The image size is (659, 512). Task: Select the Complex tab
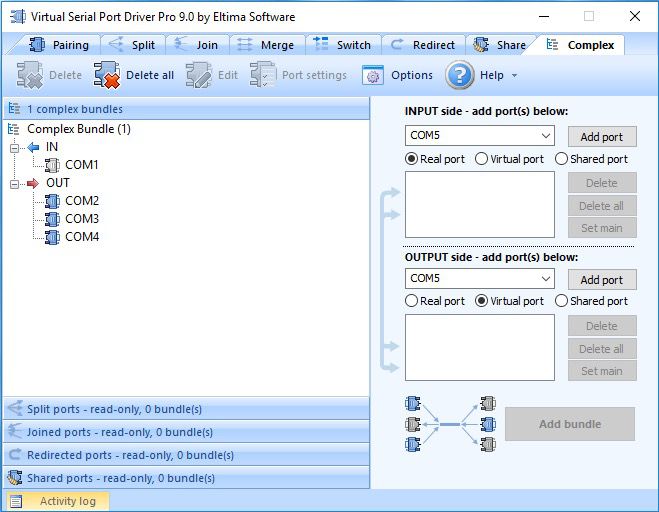click(x=580, y=45)
